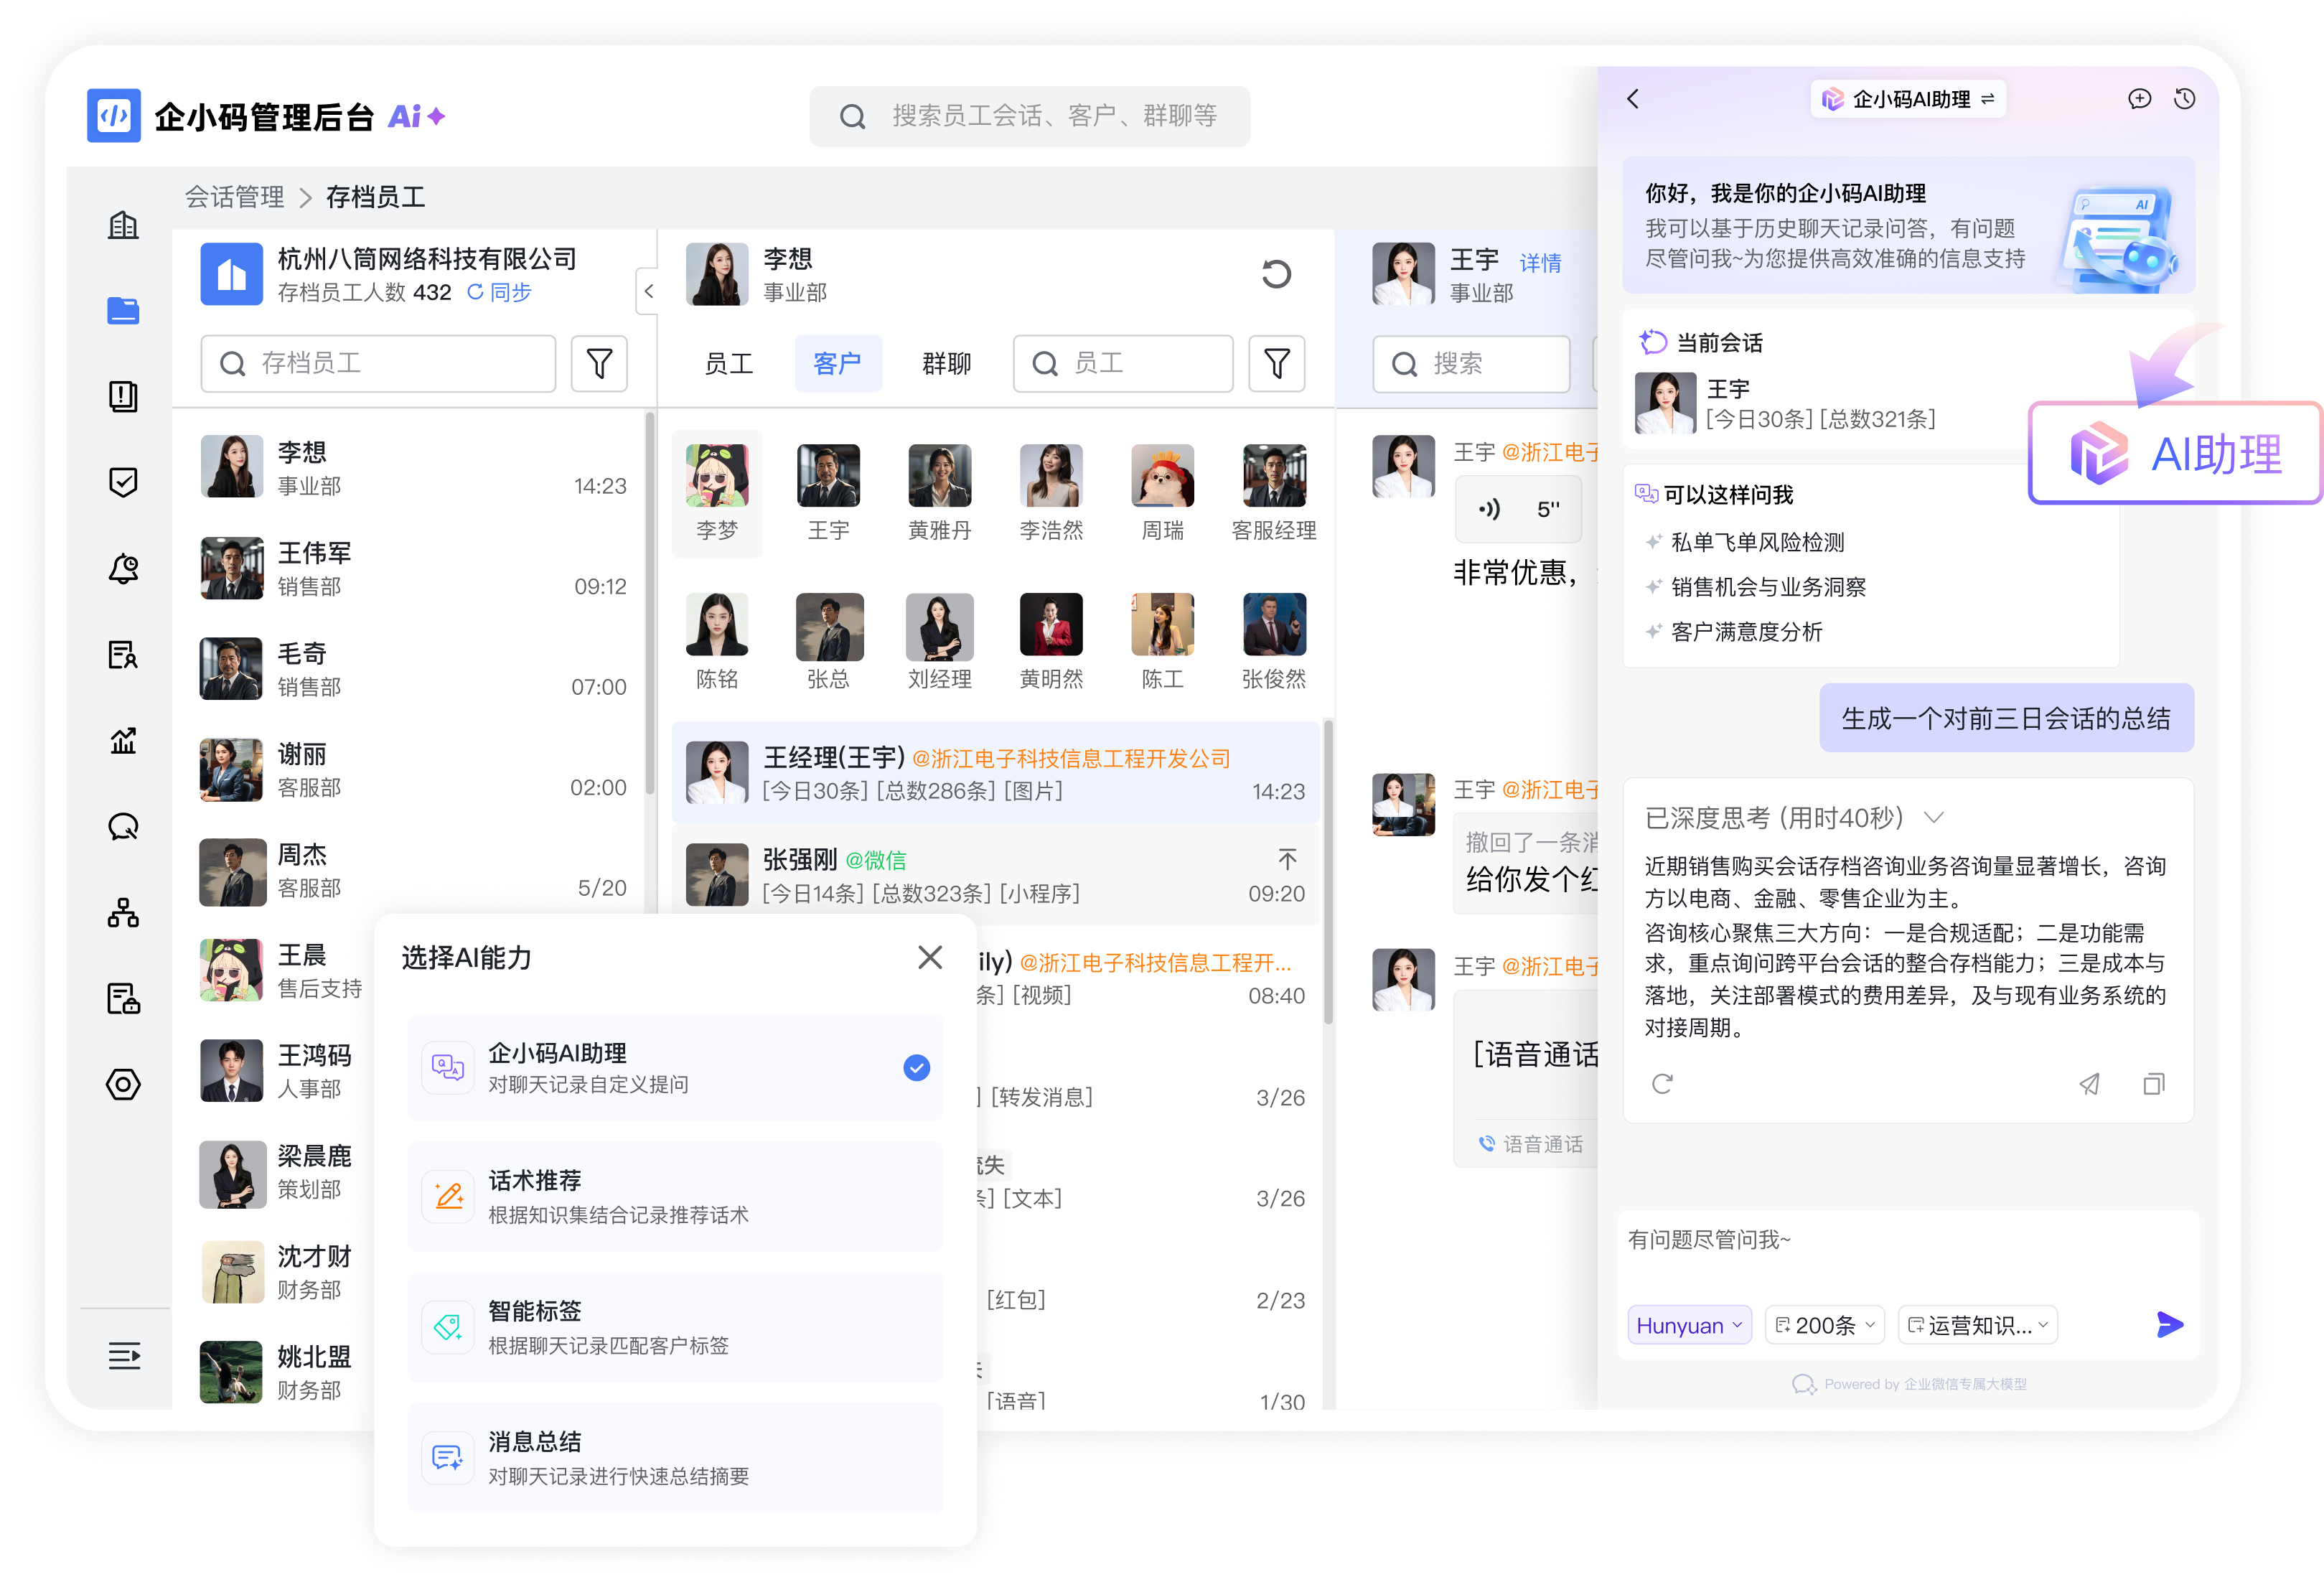Collapse the 已深度思考 reasoning section
The width and height of the screenshot is (2324, 1582).
click(1934, 817)
